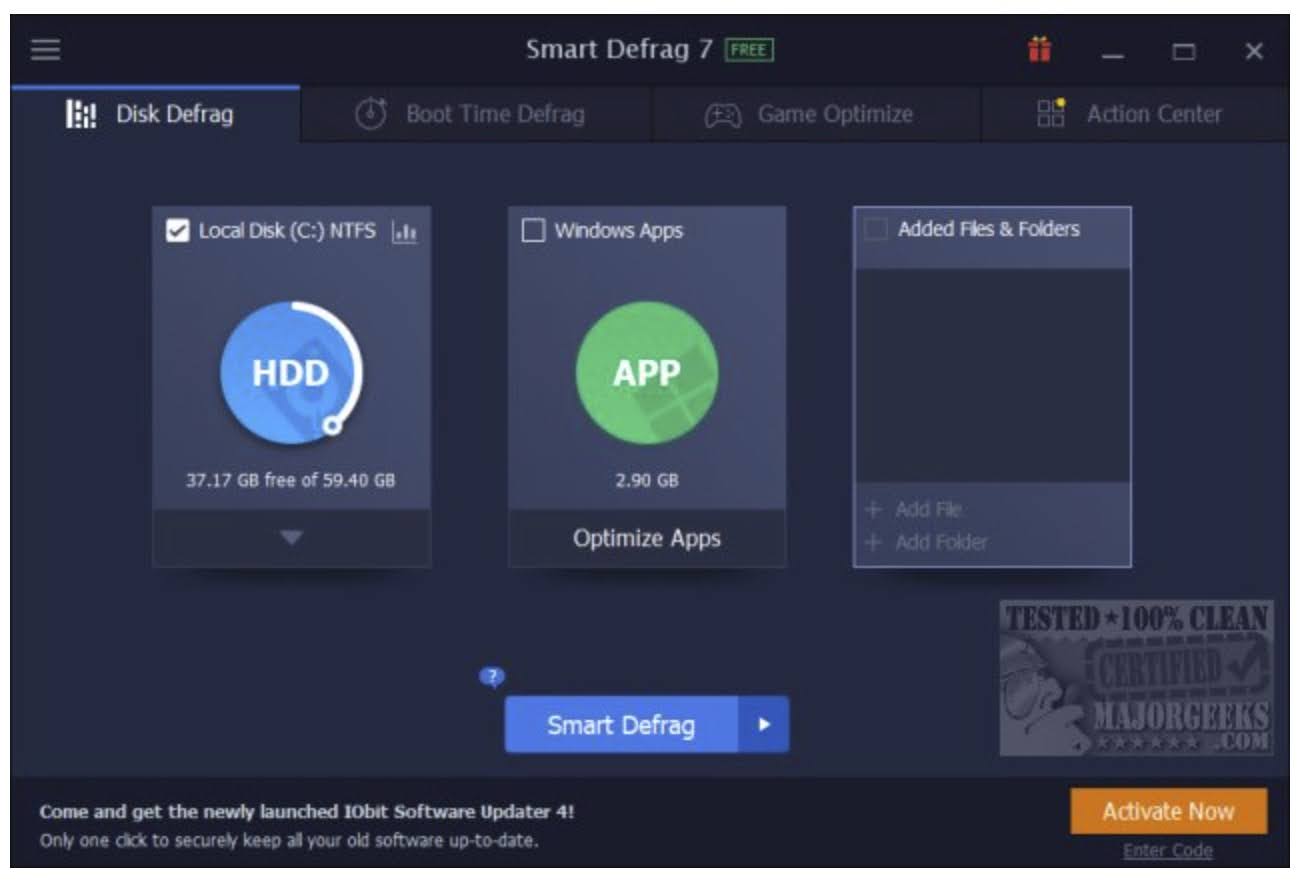Start the Smart Defrag button
This screenshot has height=884, width=1300.
coord(621,724)
